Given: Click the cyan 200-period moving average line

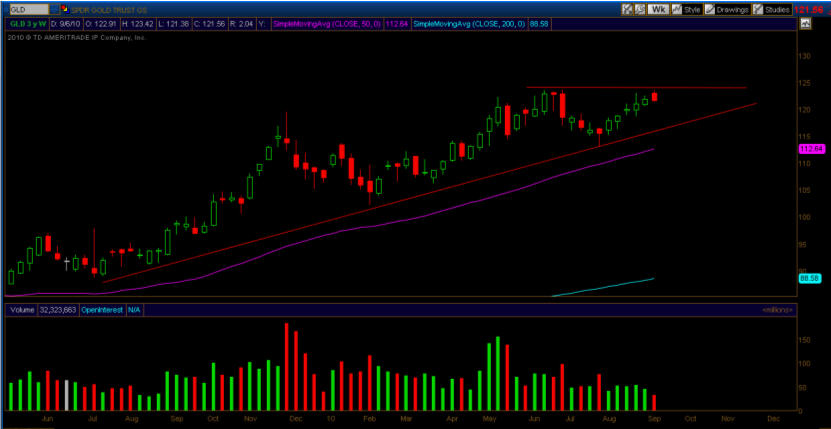Looking at the screenshot, I should tap(603, 287).
